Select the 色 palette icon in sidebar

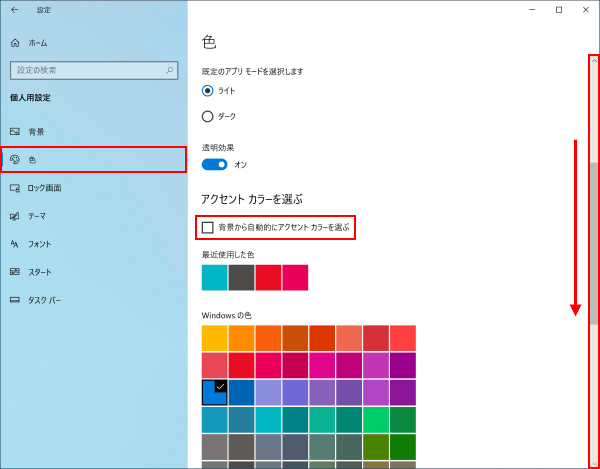point(14,160)
